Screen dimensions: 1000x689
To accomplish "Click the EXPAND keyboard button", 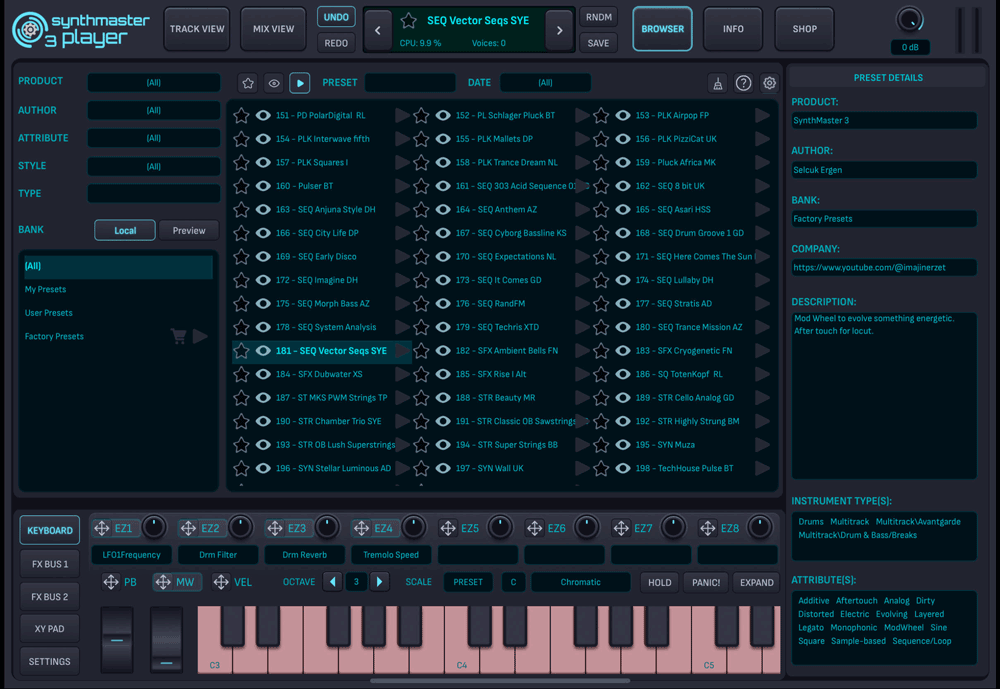I will (x=756, y=582).
